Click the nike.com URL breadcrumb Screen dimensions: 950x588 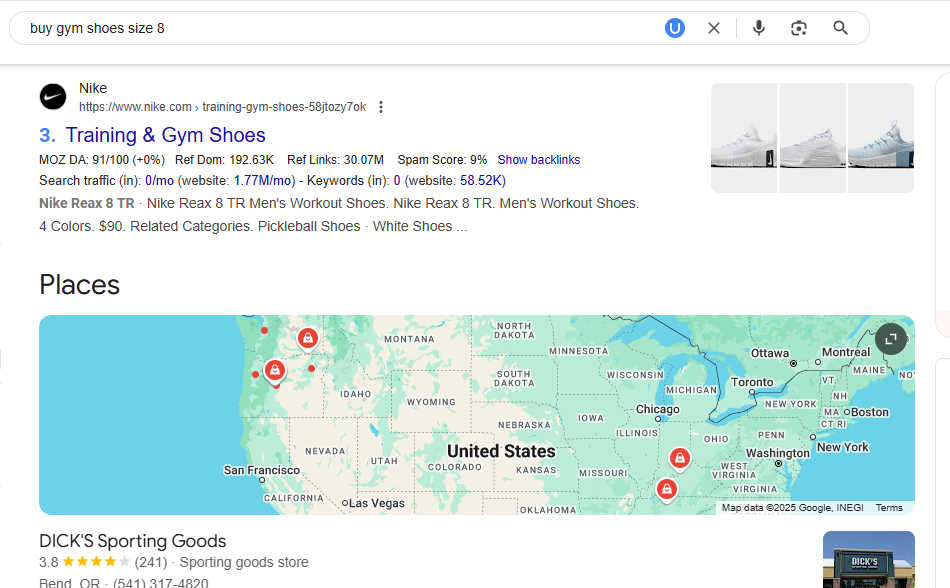click(222, 107)
